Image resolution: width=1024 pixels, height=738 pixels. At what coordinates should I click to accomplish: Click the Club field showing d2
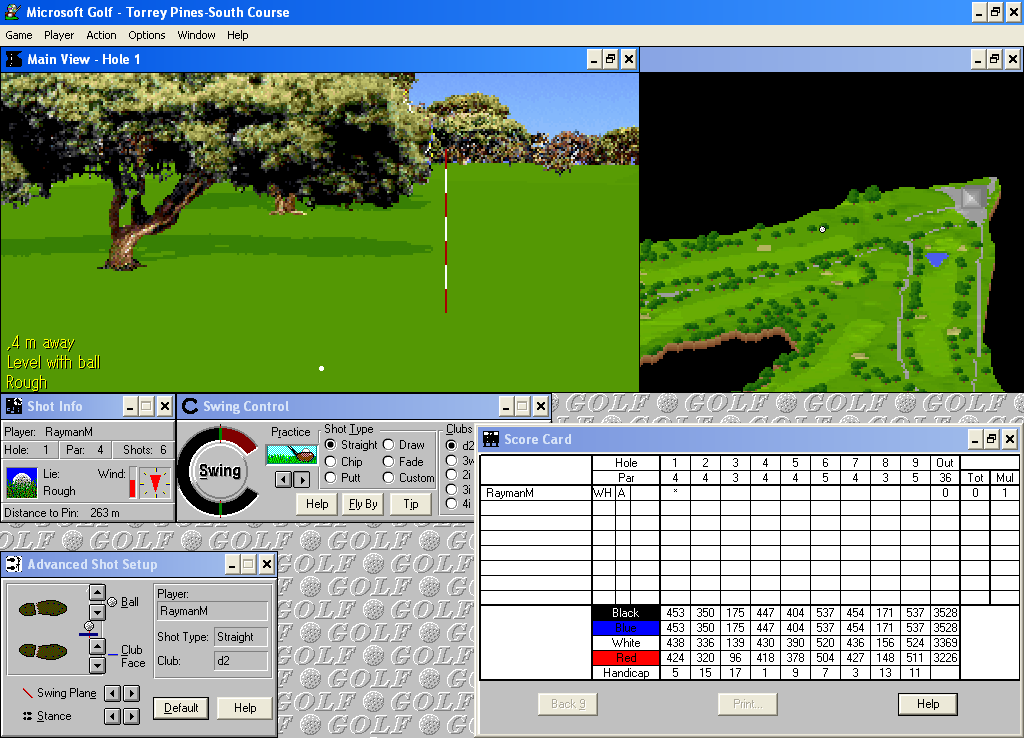pyautogui.click(x=241, y=661)
